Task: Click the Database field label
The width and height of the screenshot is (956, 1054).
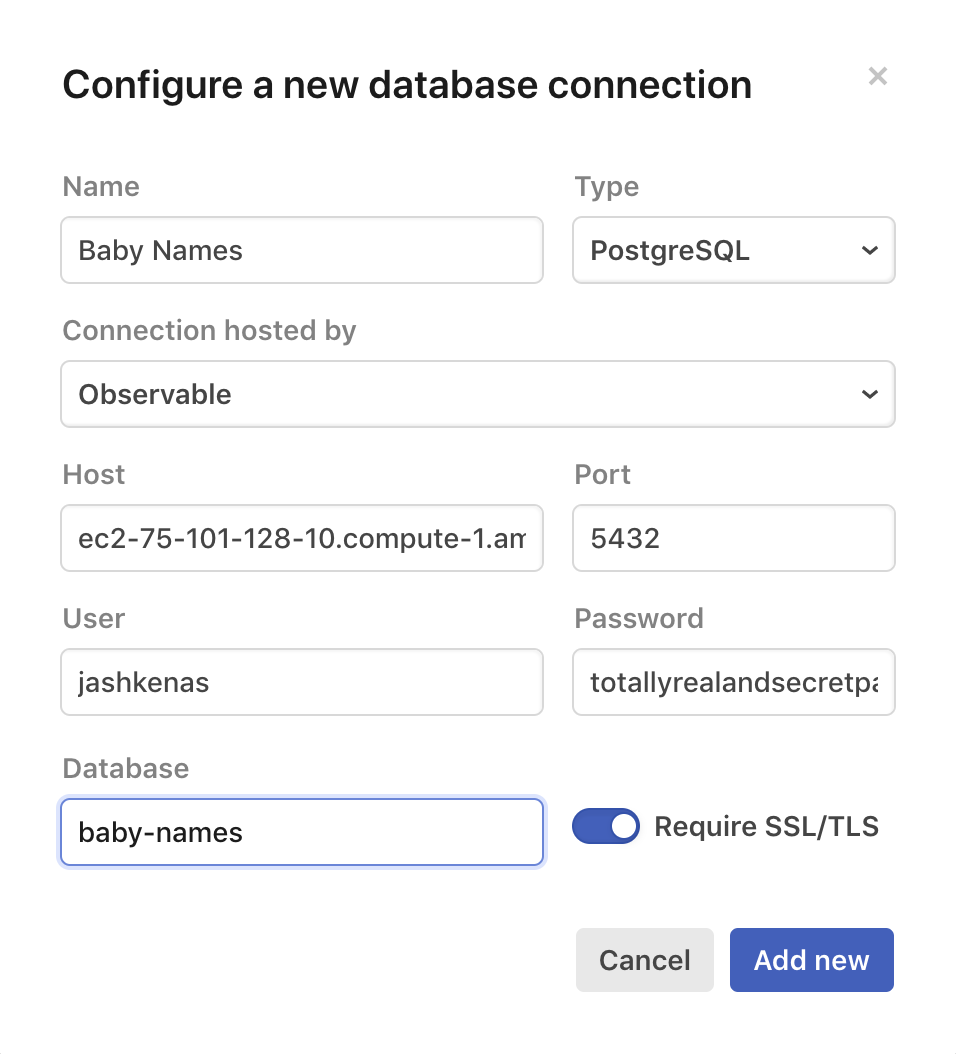Action: (125, 768)
